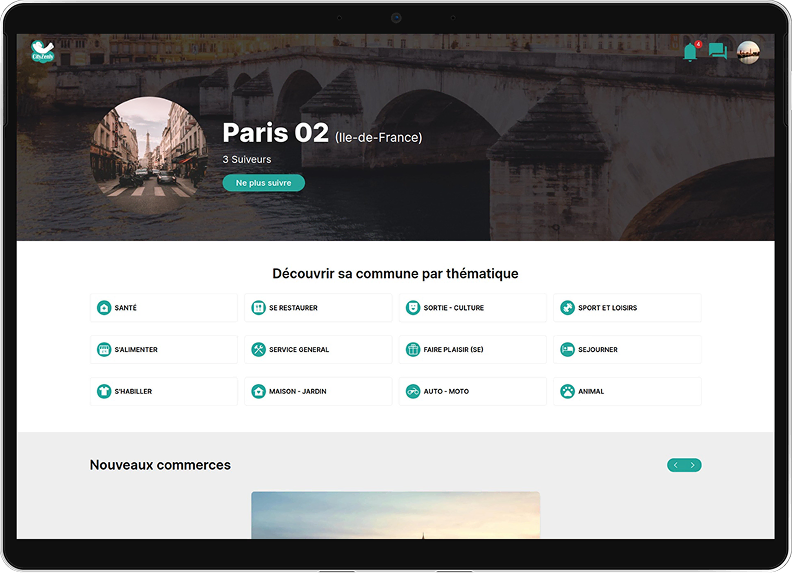This screenshot has height=573, width=792.
Task: Open the Paris 02 round profile photo
Action: point(149,156)
